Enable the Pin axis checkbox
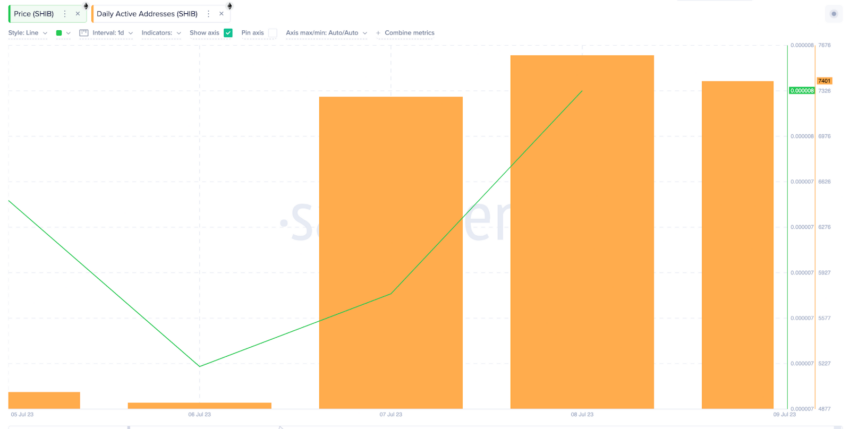850x429 pixels. click(273, 33)
